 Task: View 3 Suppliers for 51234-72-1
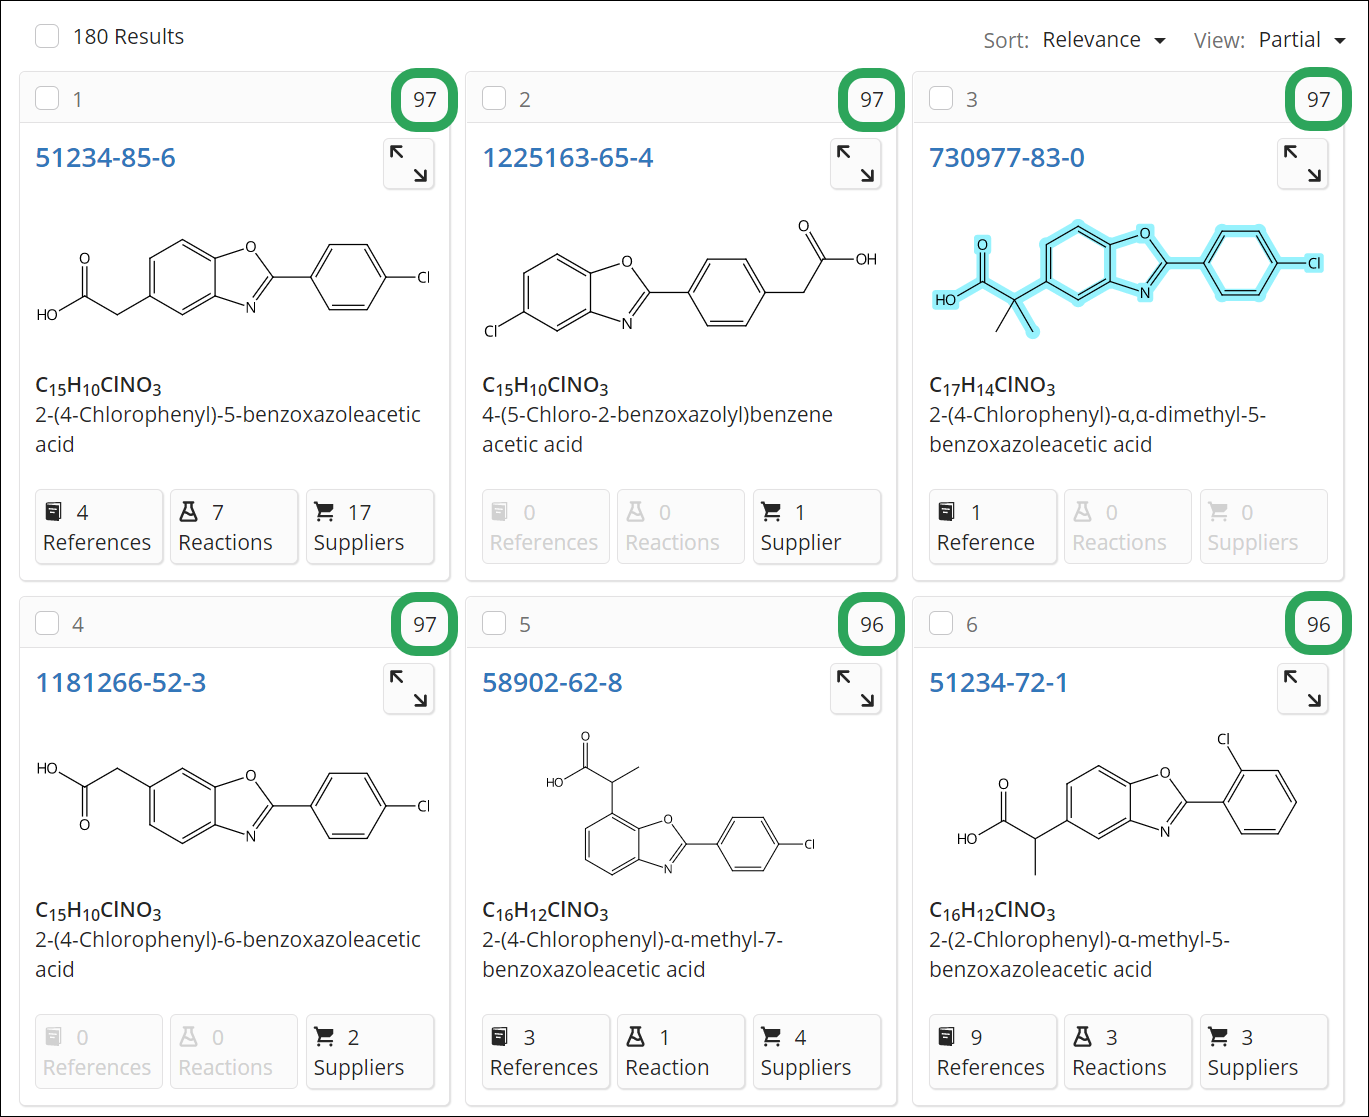point(1264,1052)
